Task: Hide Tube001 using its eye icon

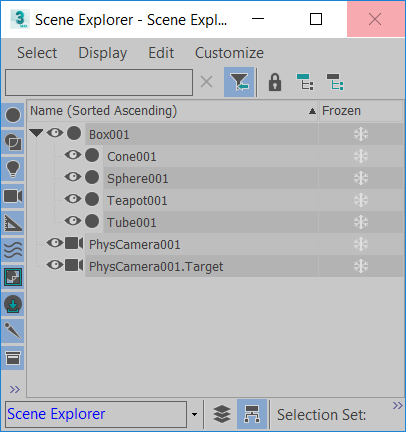Action: (x=73, y=221)
